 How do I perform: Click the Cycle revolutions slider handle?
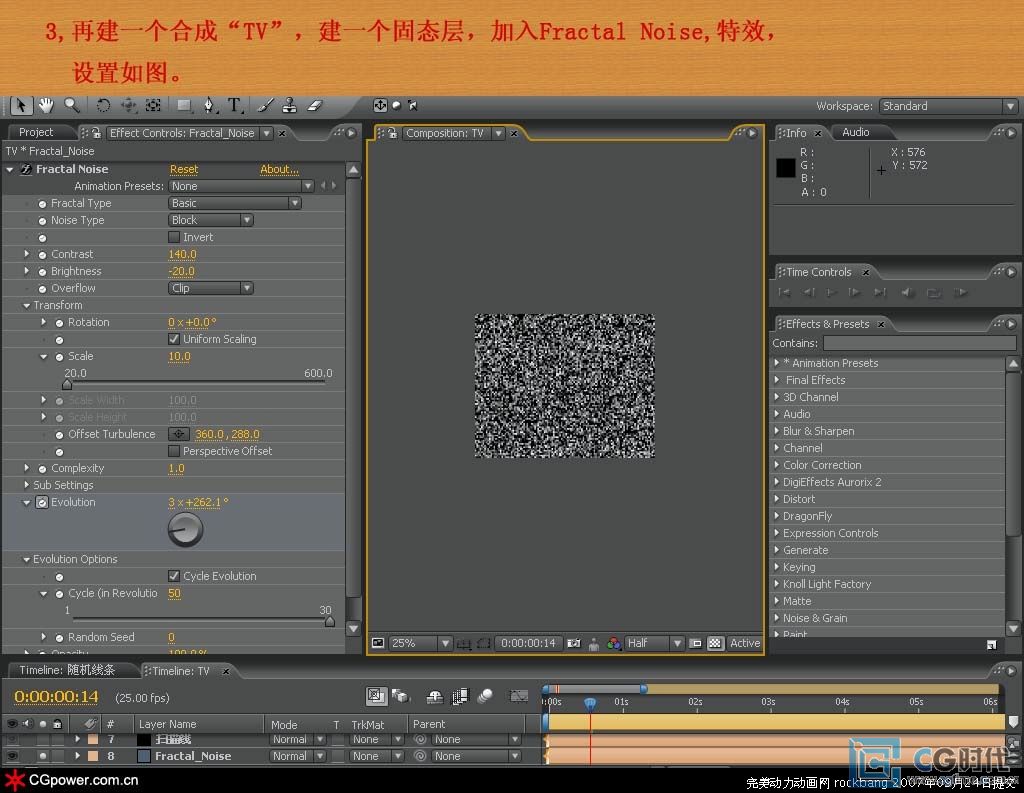point(330,621)
